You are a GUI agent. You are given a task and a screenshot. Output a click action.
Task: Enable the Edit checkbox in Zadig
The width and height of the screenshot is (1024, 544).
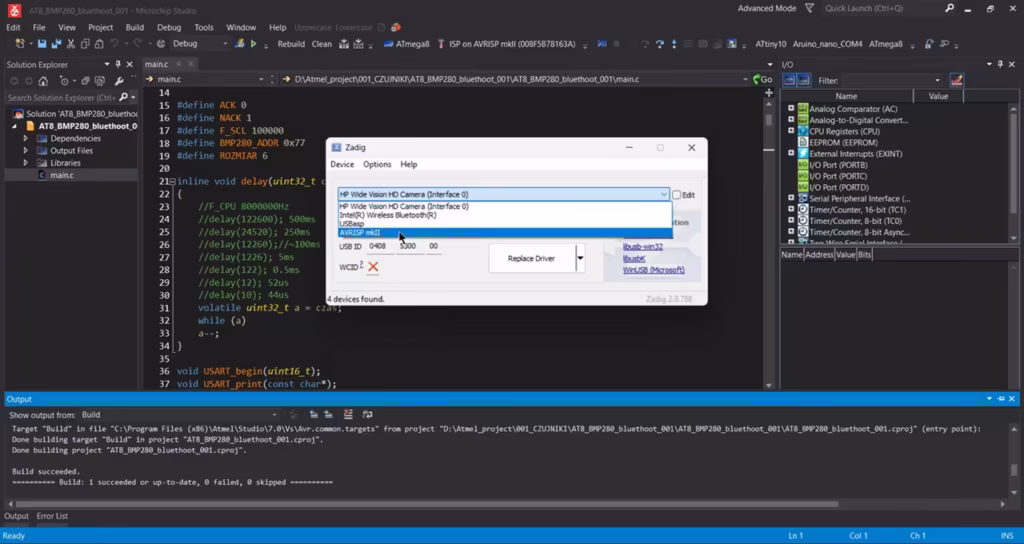[677, 195]
